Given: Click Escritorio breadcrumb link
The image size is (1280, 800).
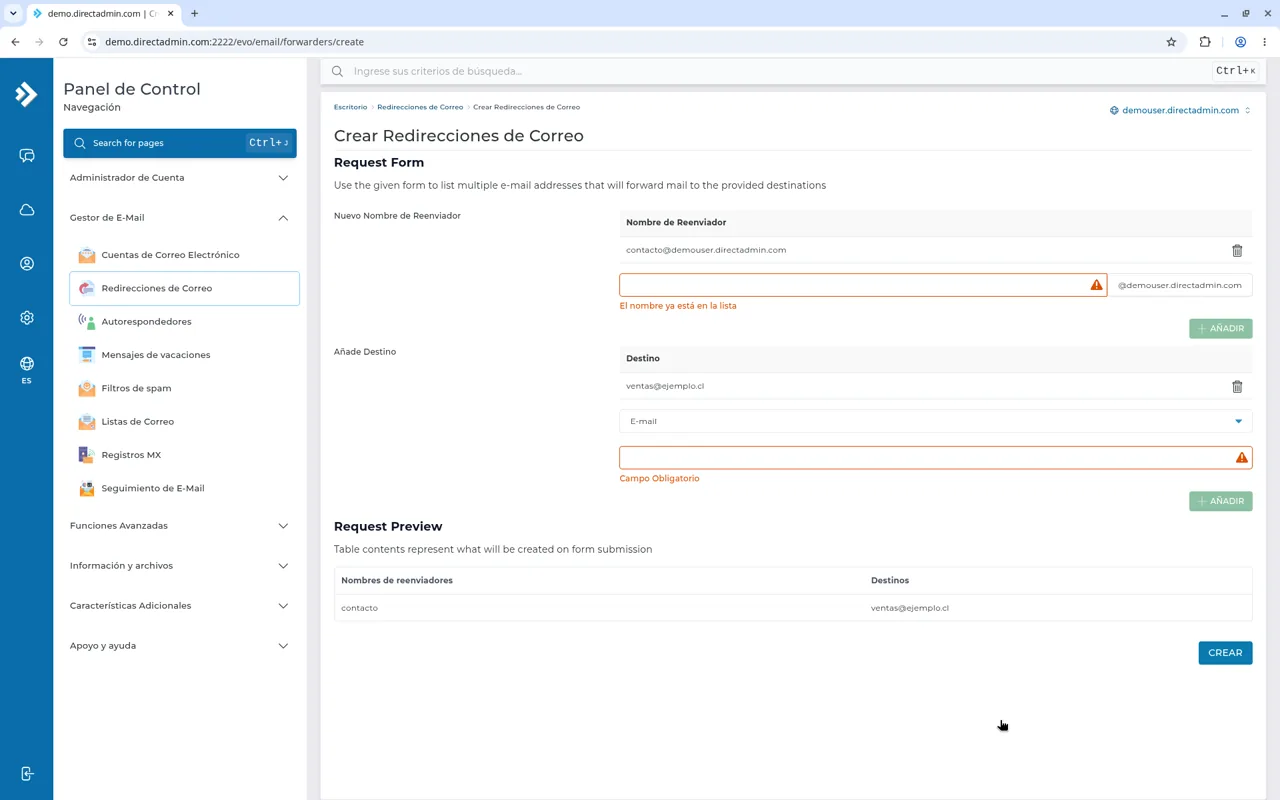Looking at the screenshot, I should [x=350, y=107].
